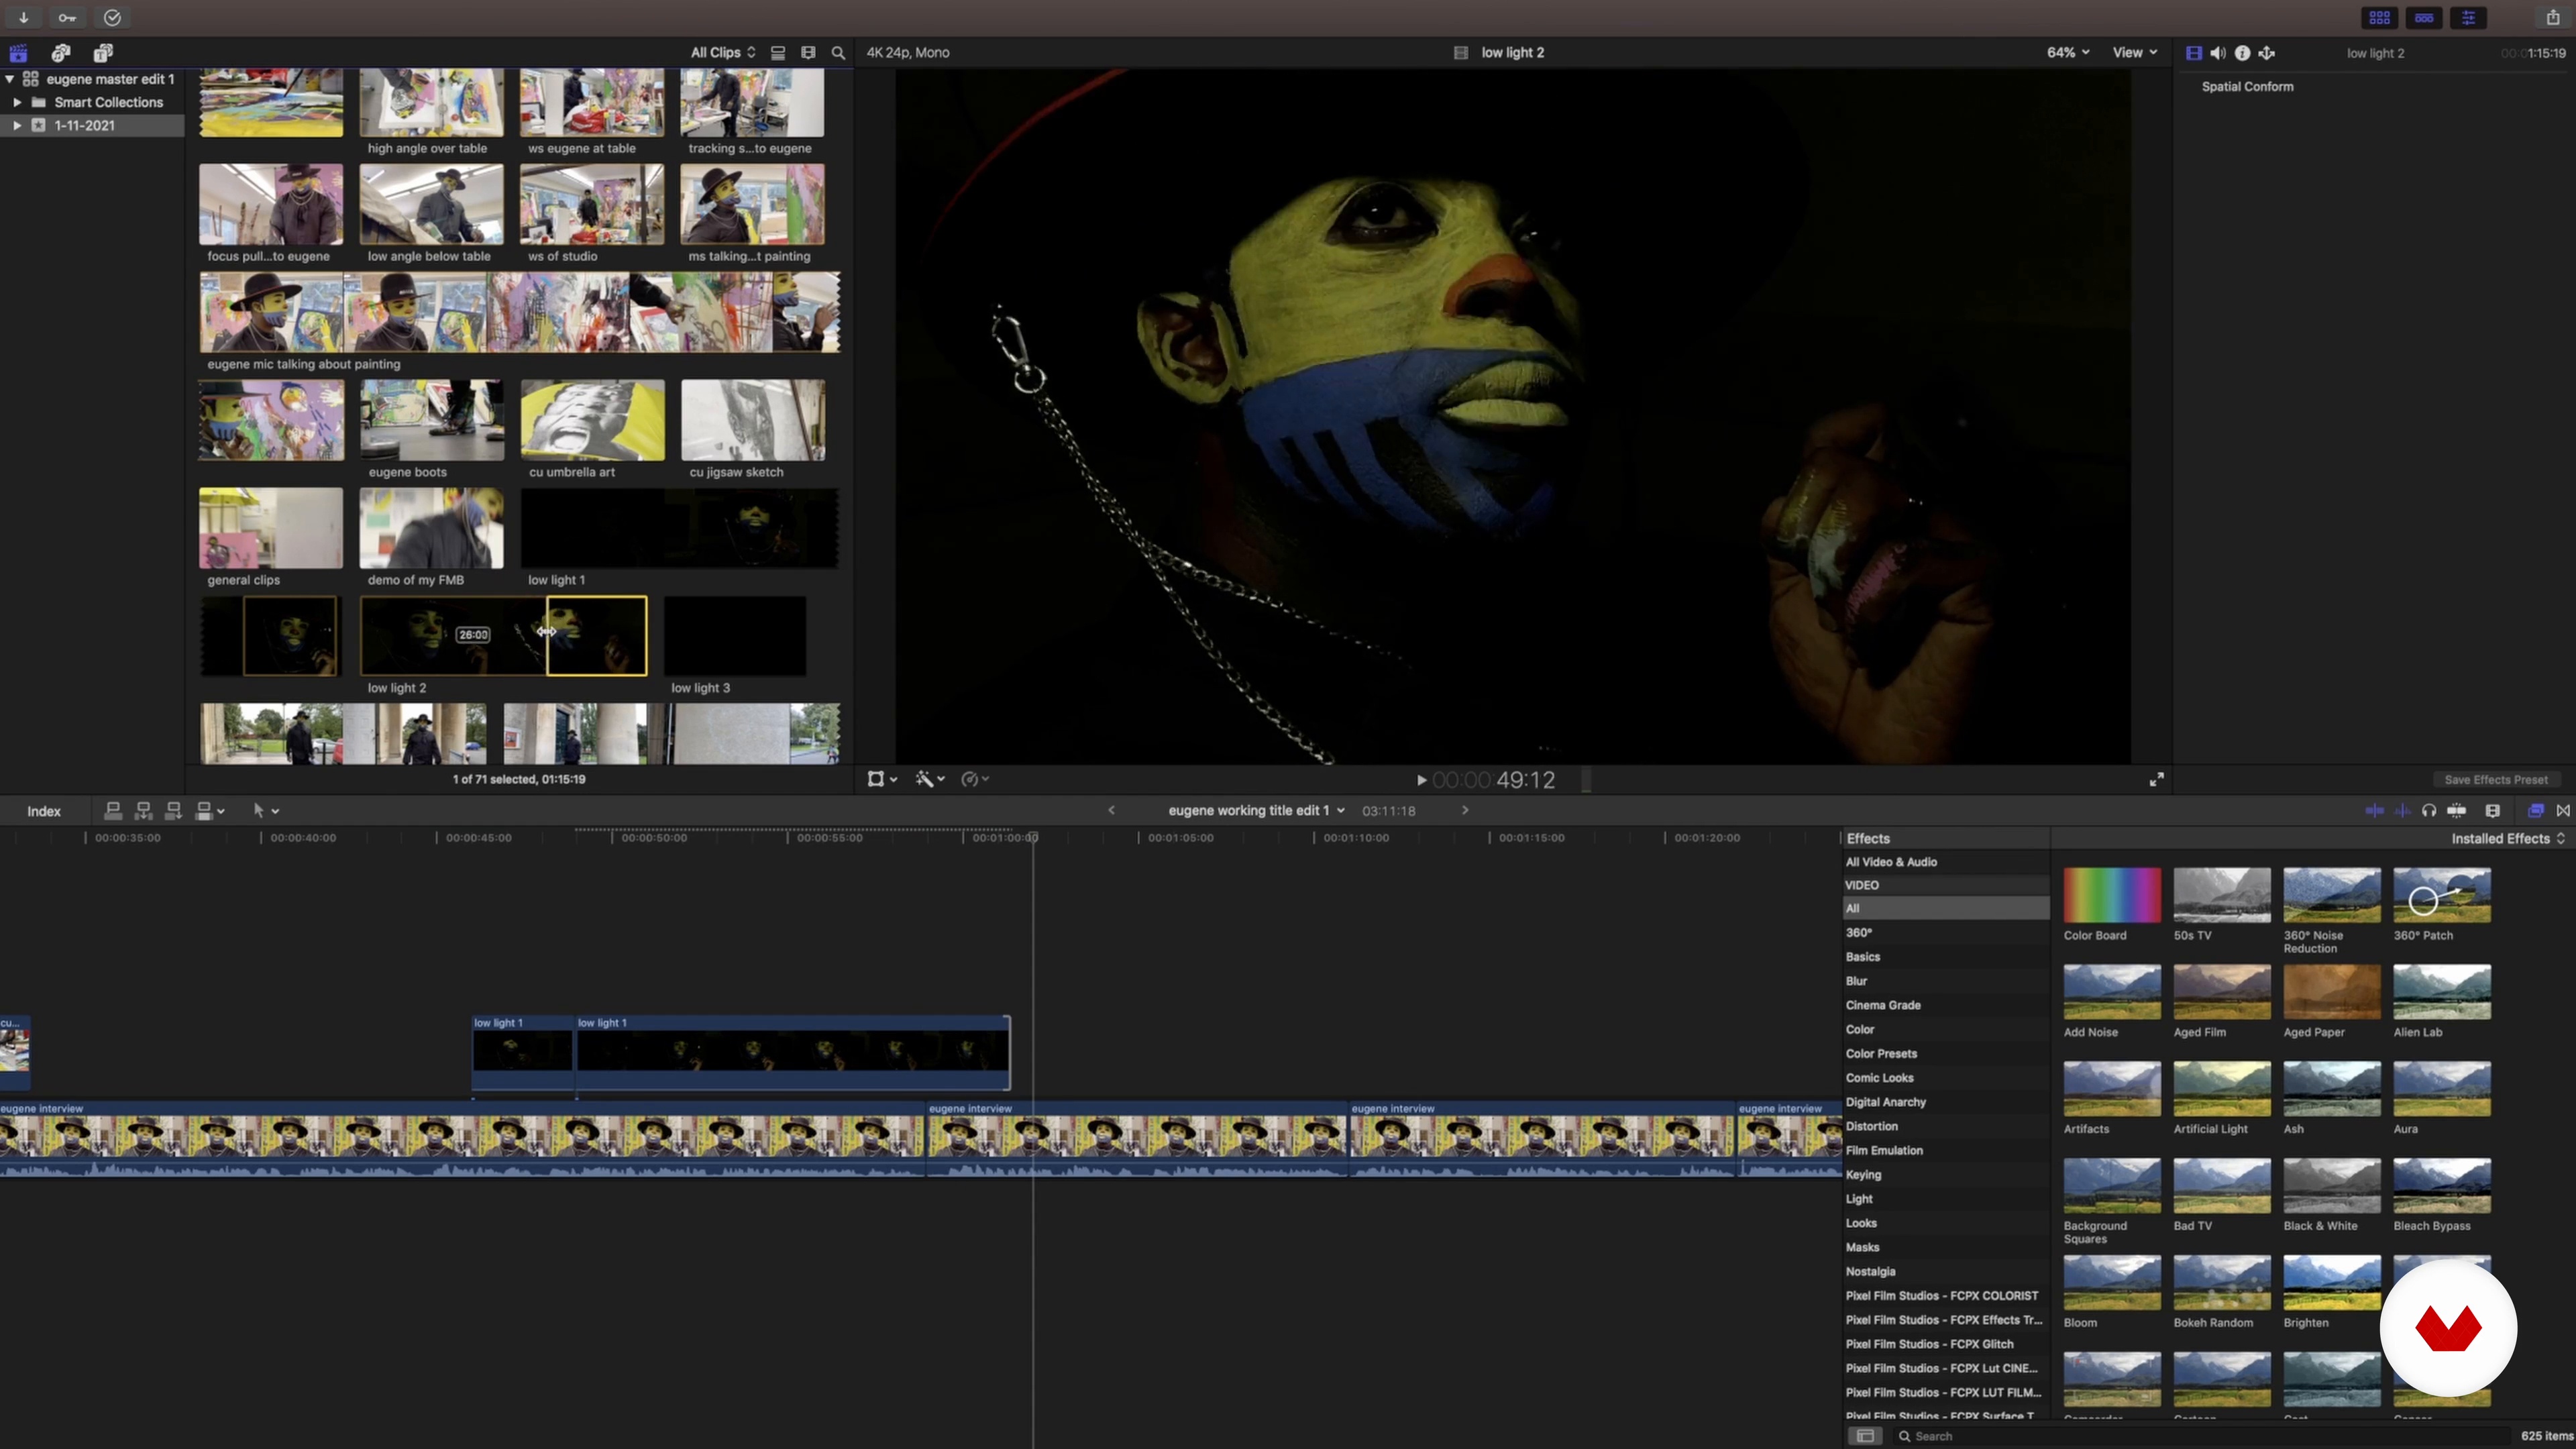Open retiming speed dropdown

pyautogui.click(x=975, y=780)
